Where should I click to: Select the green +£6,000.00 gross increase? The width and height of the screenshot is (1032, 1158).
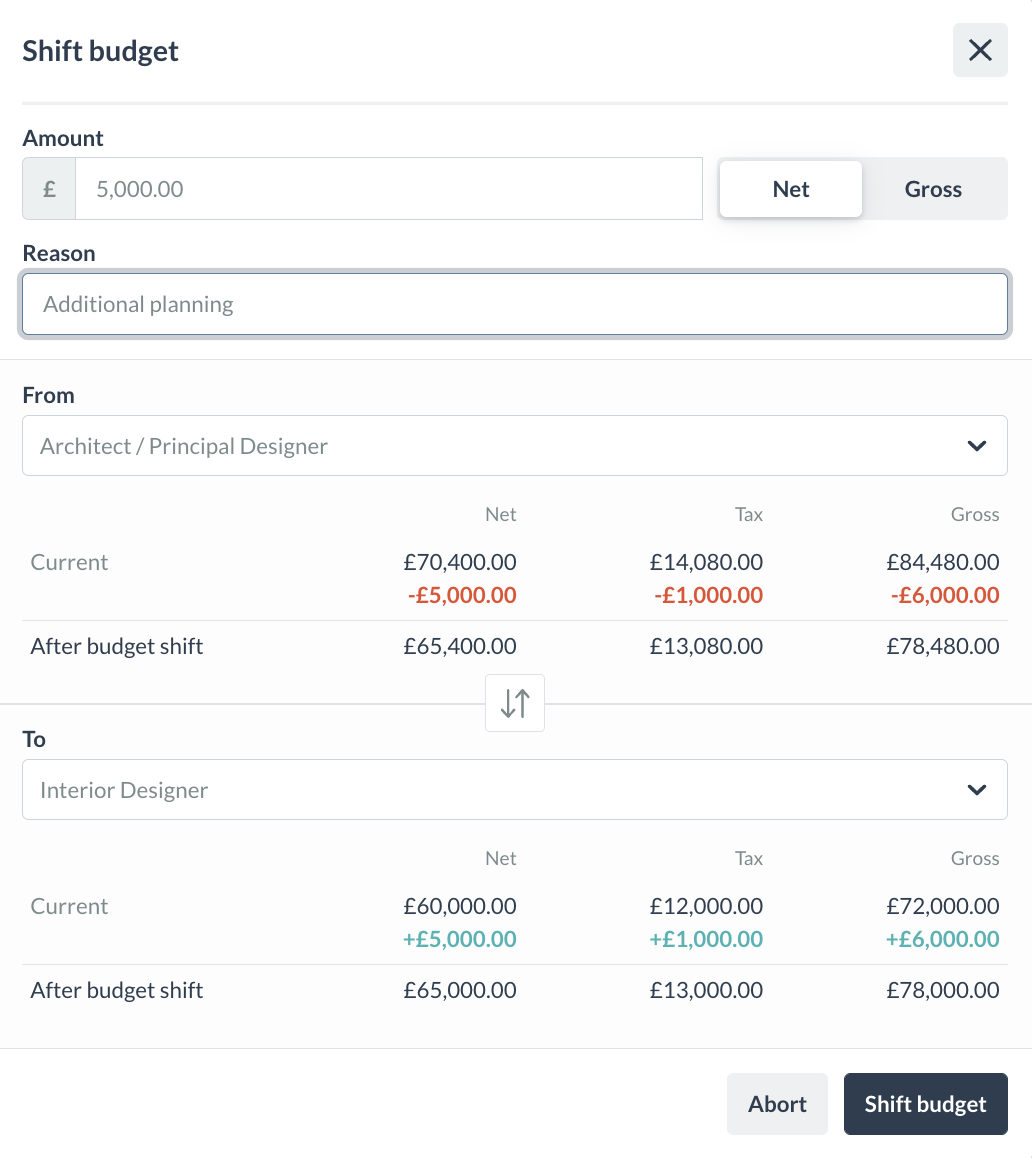tap(942, 940)
